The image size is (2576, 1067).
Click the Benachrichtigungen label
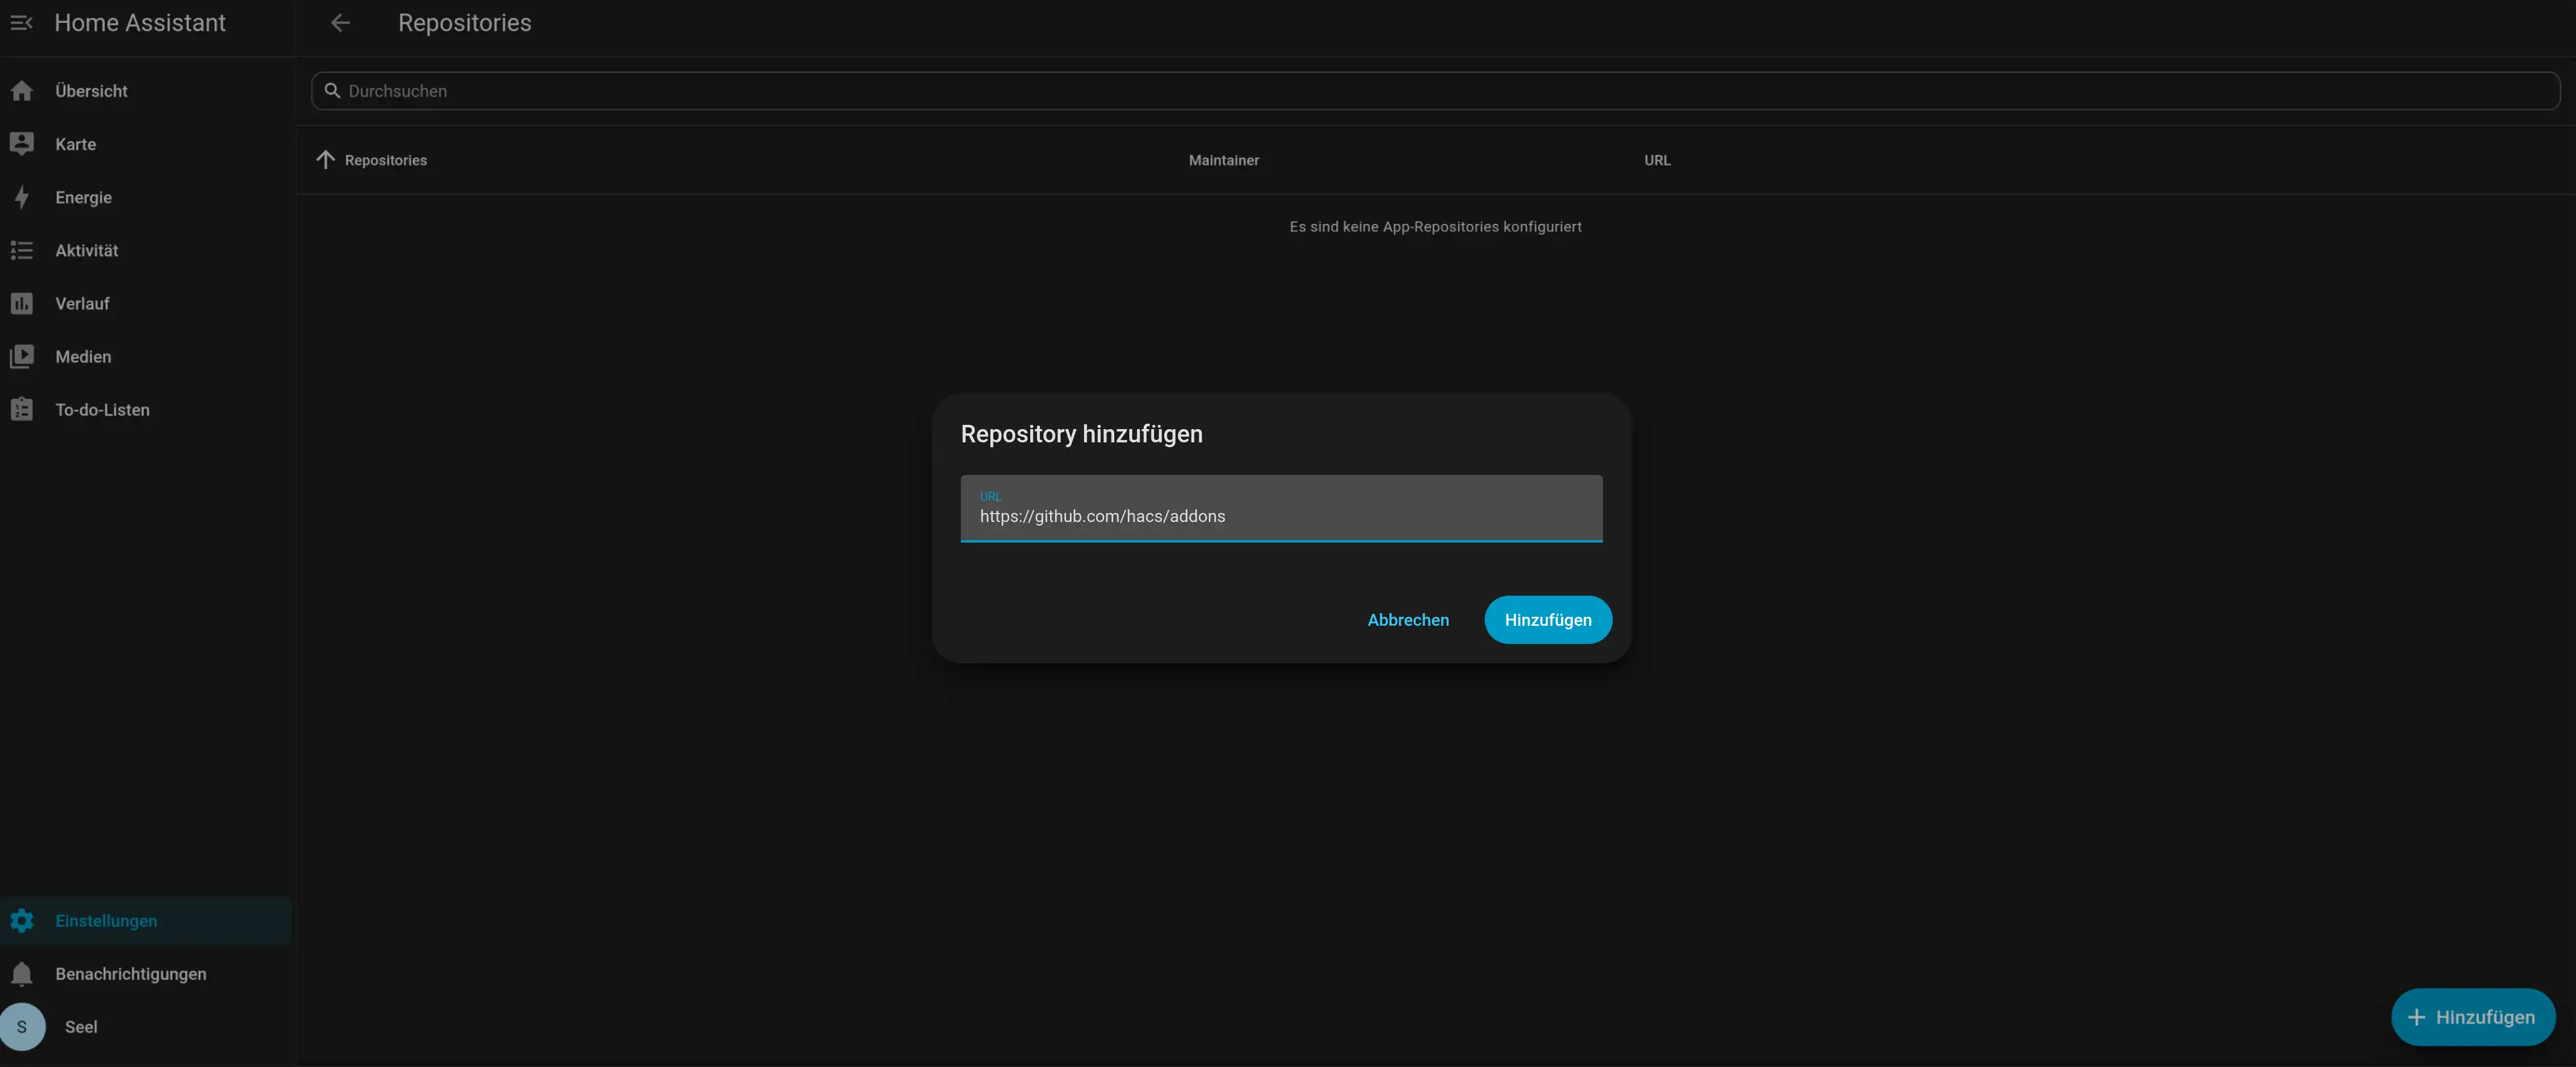(x=131, y=973)
